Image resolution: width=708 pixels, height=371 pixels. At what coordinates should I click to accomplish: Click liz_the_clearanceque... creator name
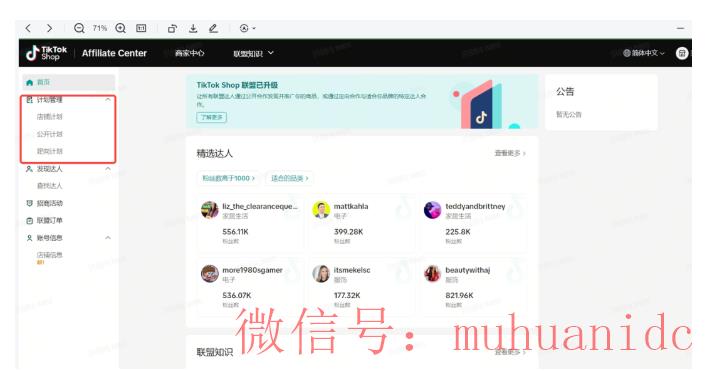pos(260,207)
